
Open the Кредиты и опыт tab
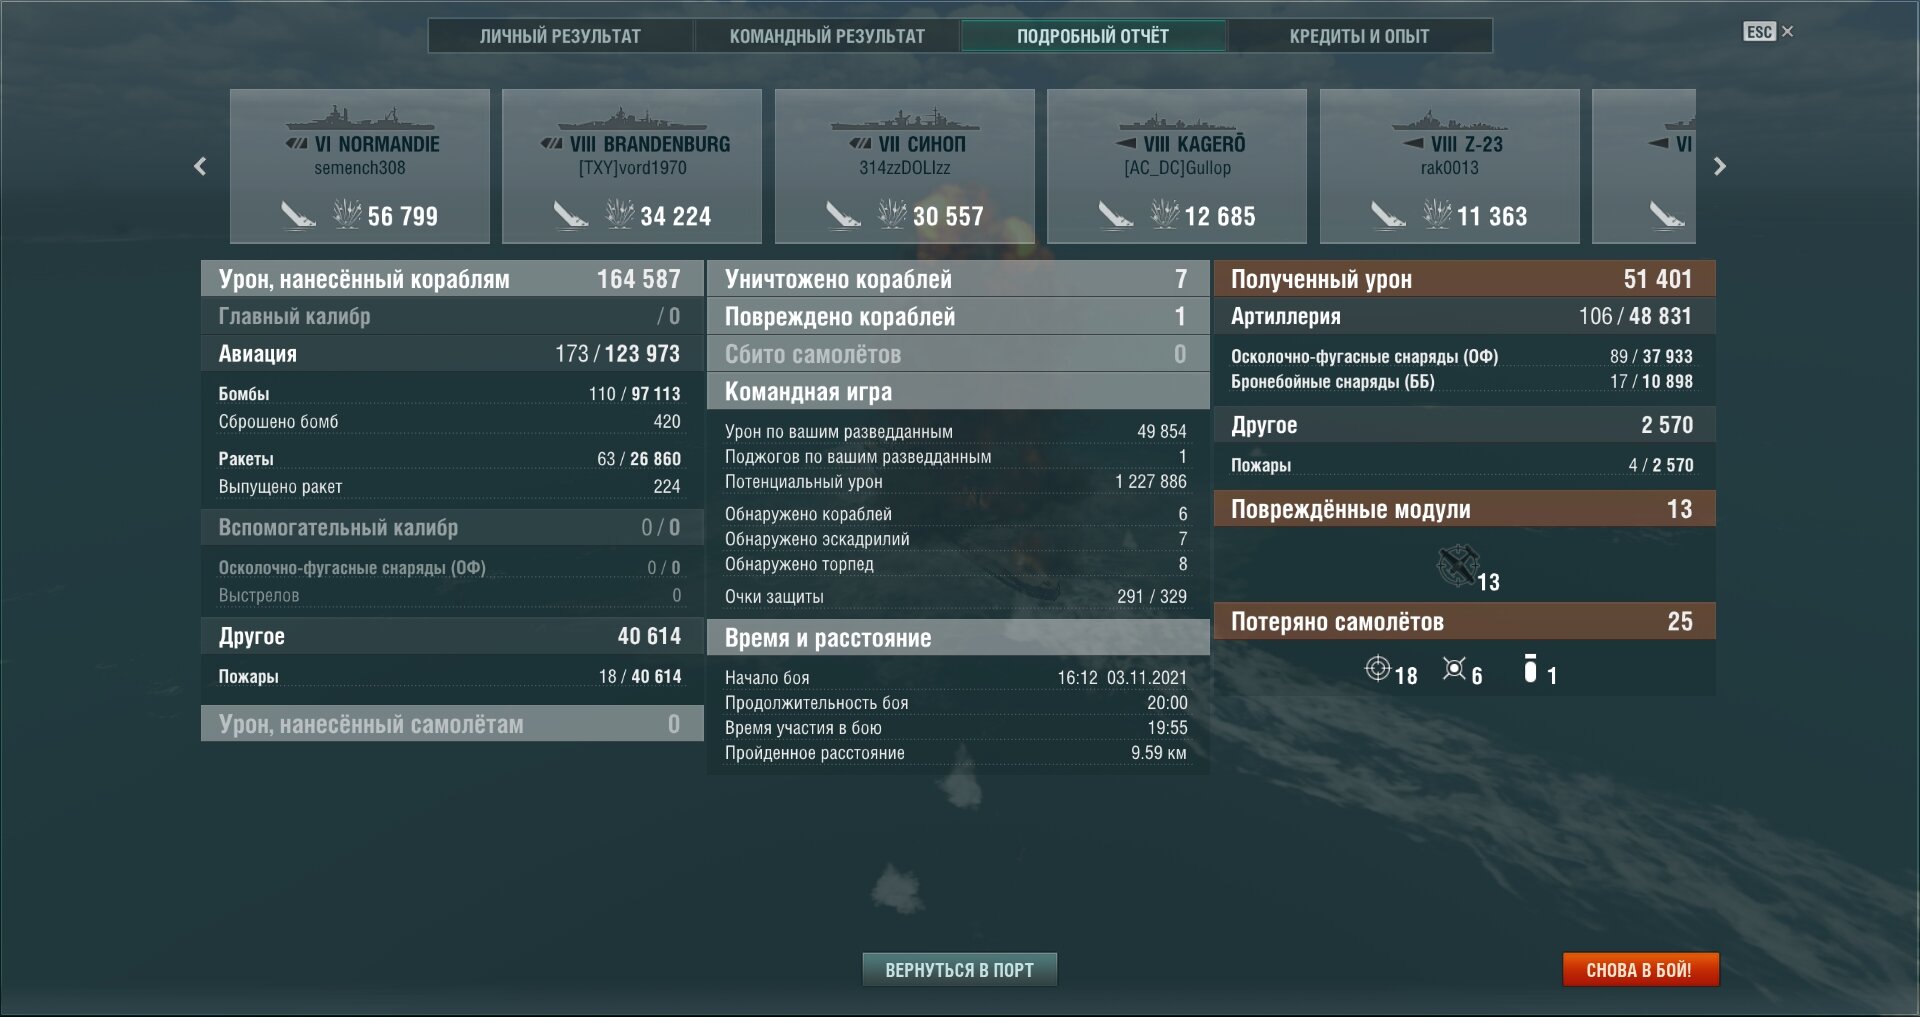1359,36
